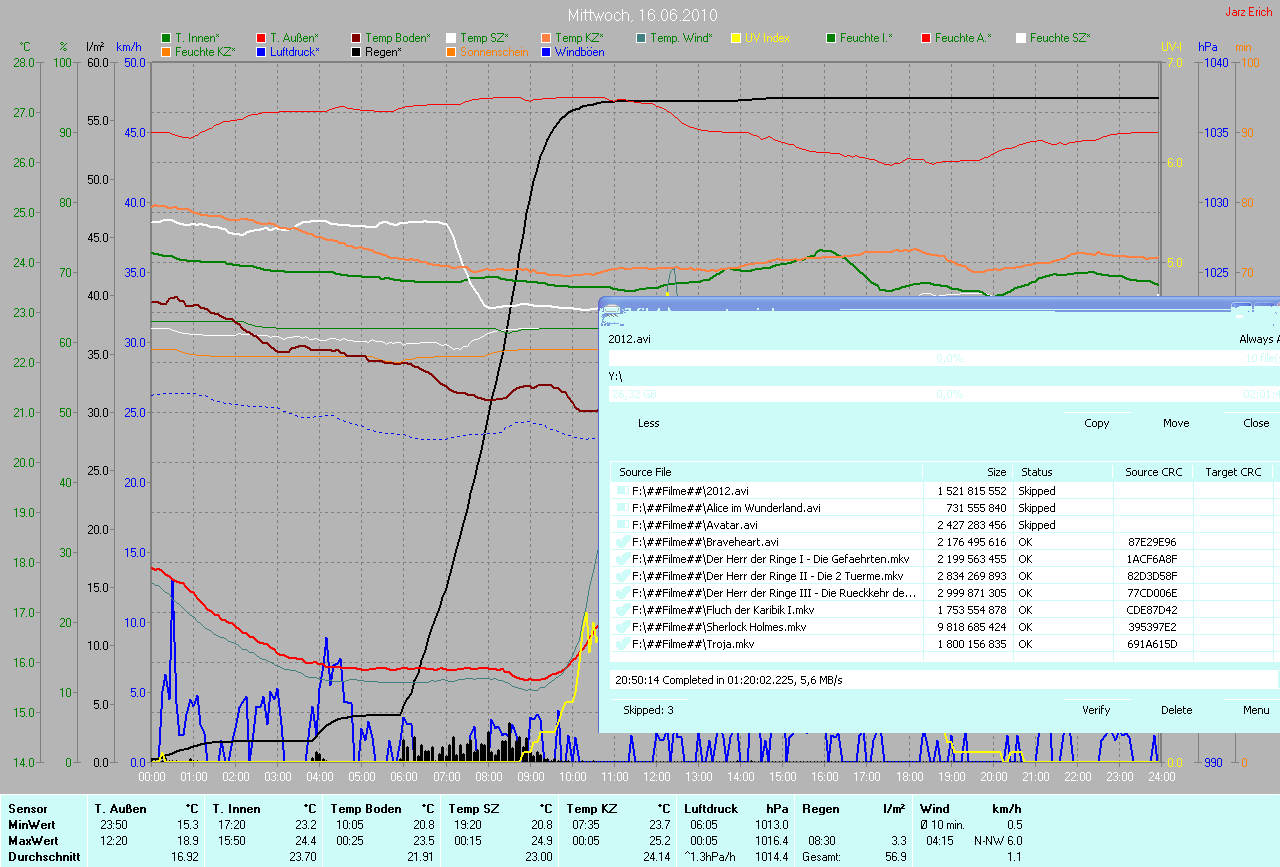The image size is (1280, 867).
Task: Open the Menu in the copy dialog
Action: pos(1256,710)
